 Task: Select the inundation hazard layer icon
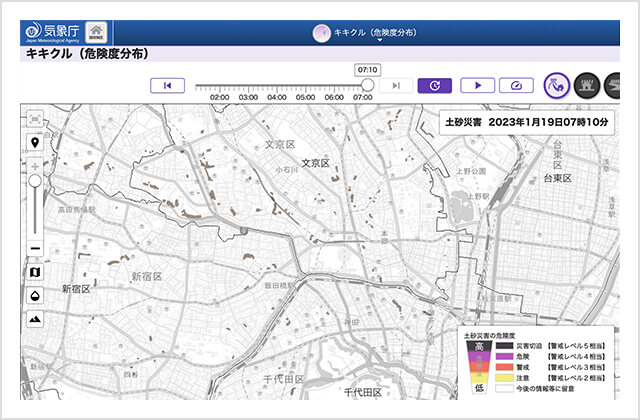[x=587, y=86]
